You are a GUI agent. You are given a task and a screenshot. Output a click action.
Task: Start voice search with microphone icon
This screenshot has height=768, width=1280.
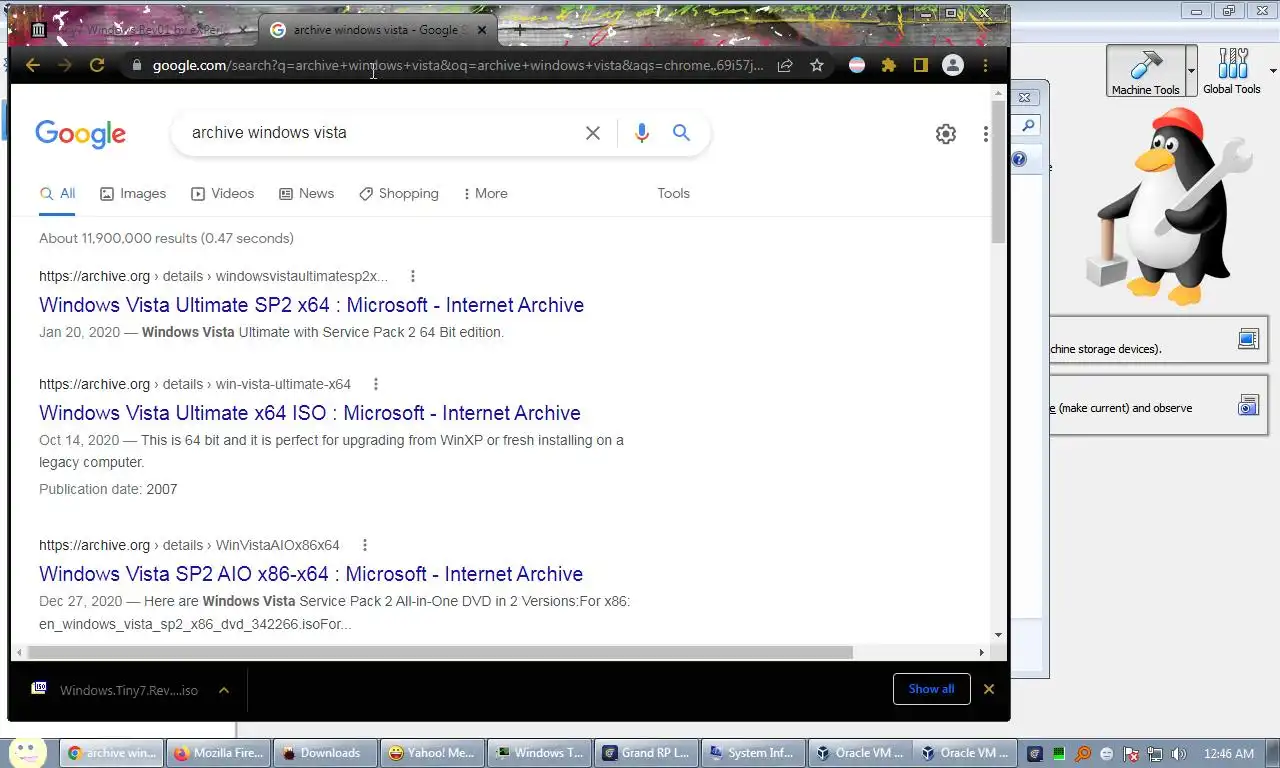click(x=642, y=133)
